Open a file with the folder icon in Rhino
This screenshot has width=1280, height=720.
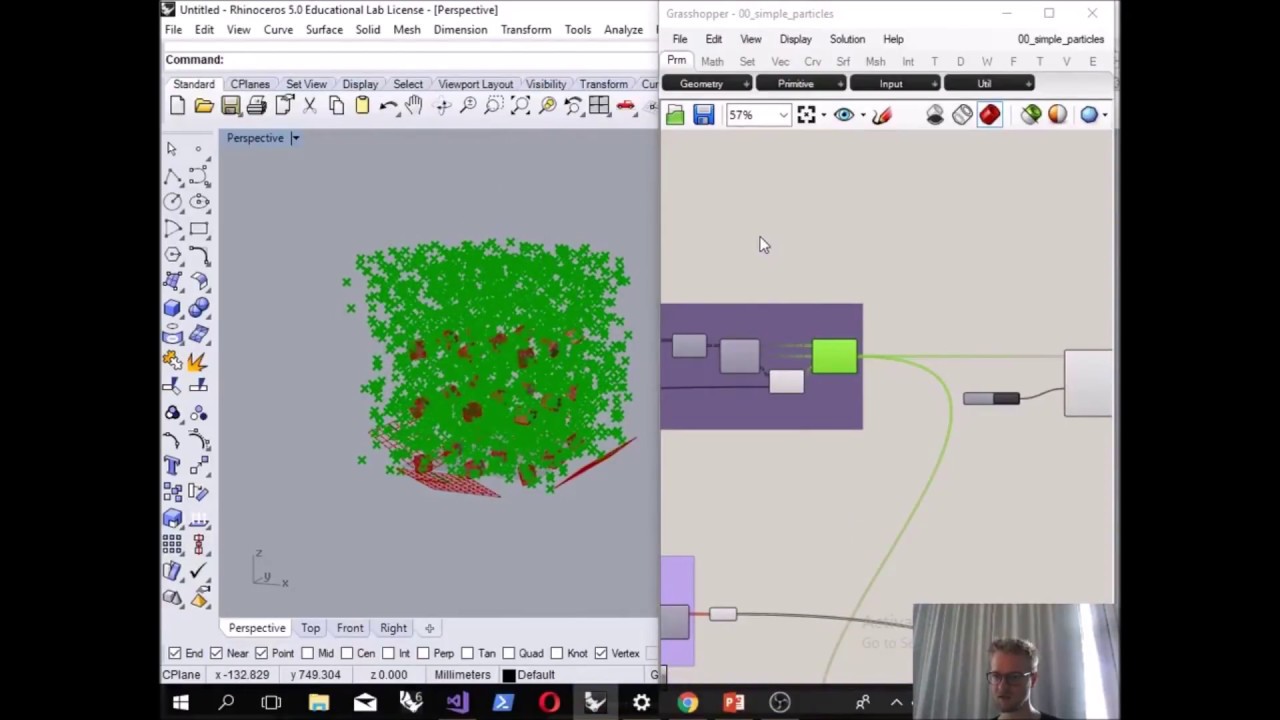[204, 106]
